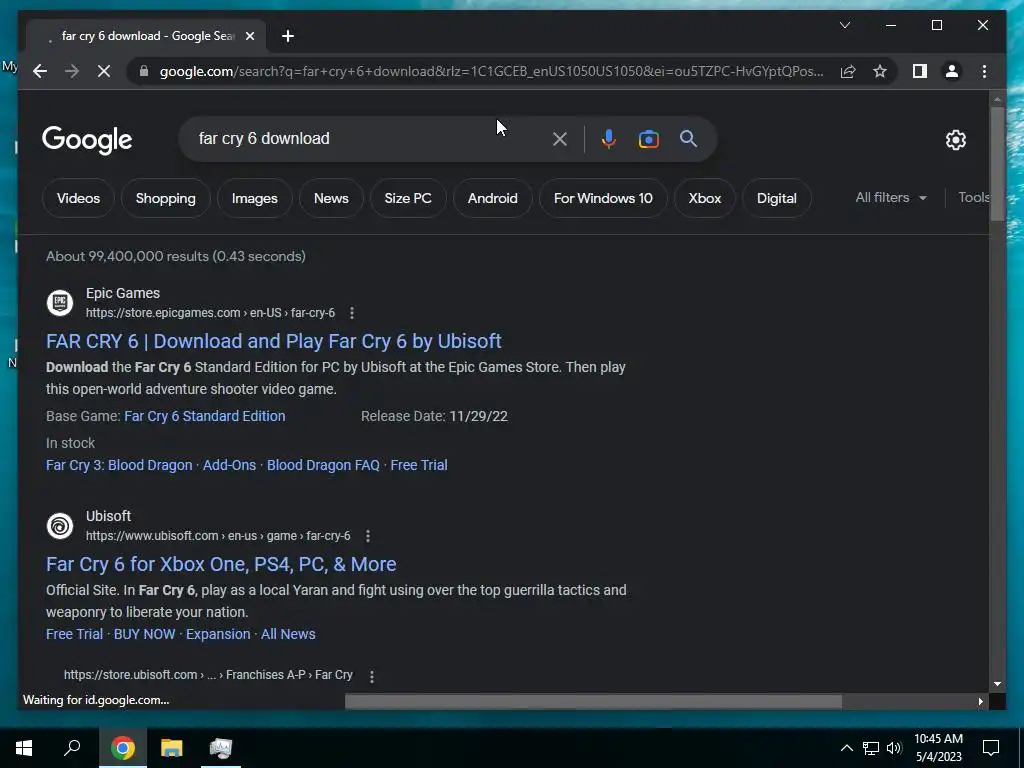Click the Chrome address bar URL
1024x768 pixels.
pyautogui.click(x=491, y=71)
